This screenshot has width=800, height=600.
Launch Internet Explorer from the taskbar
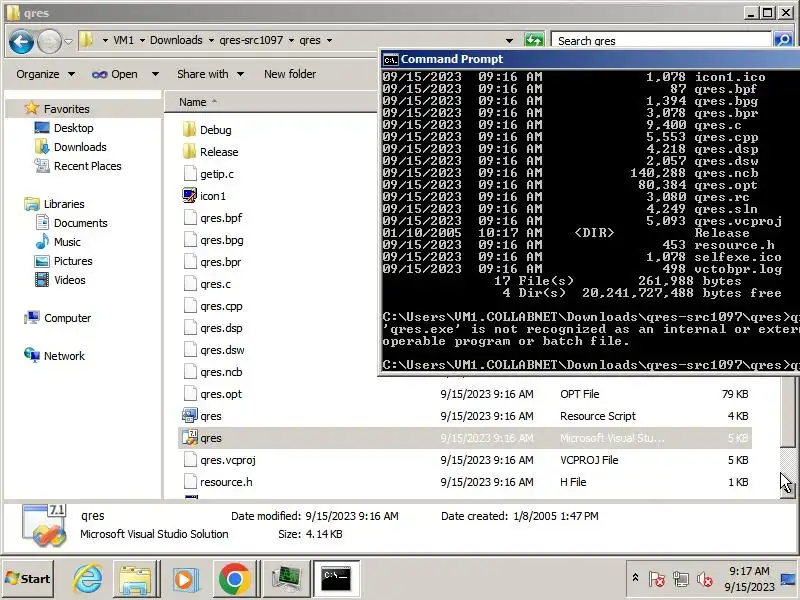click(88, 579)
